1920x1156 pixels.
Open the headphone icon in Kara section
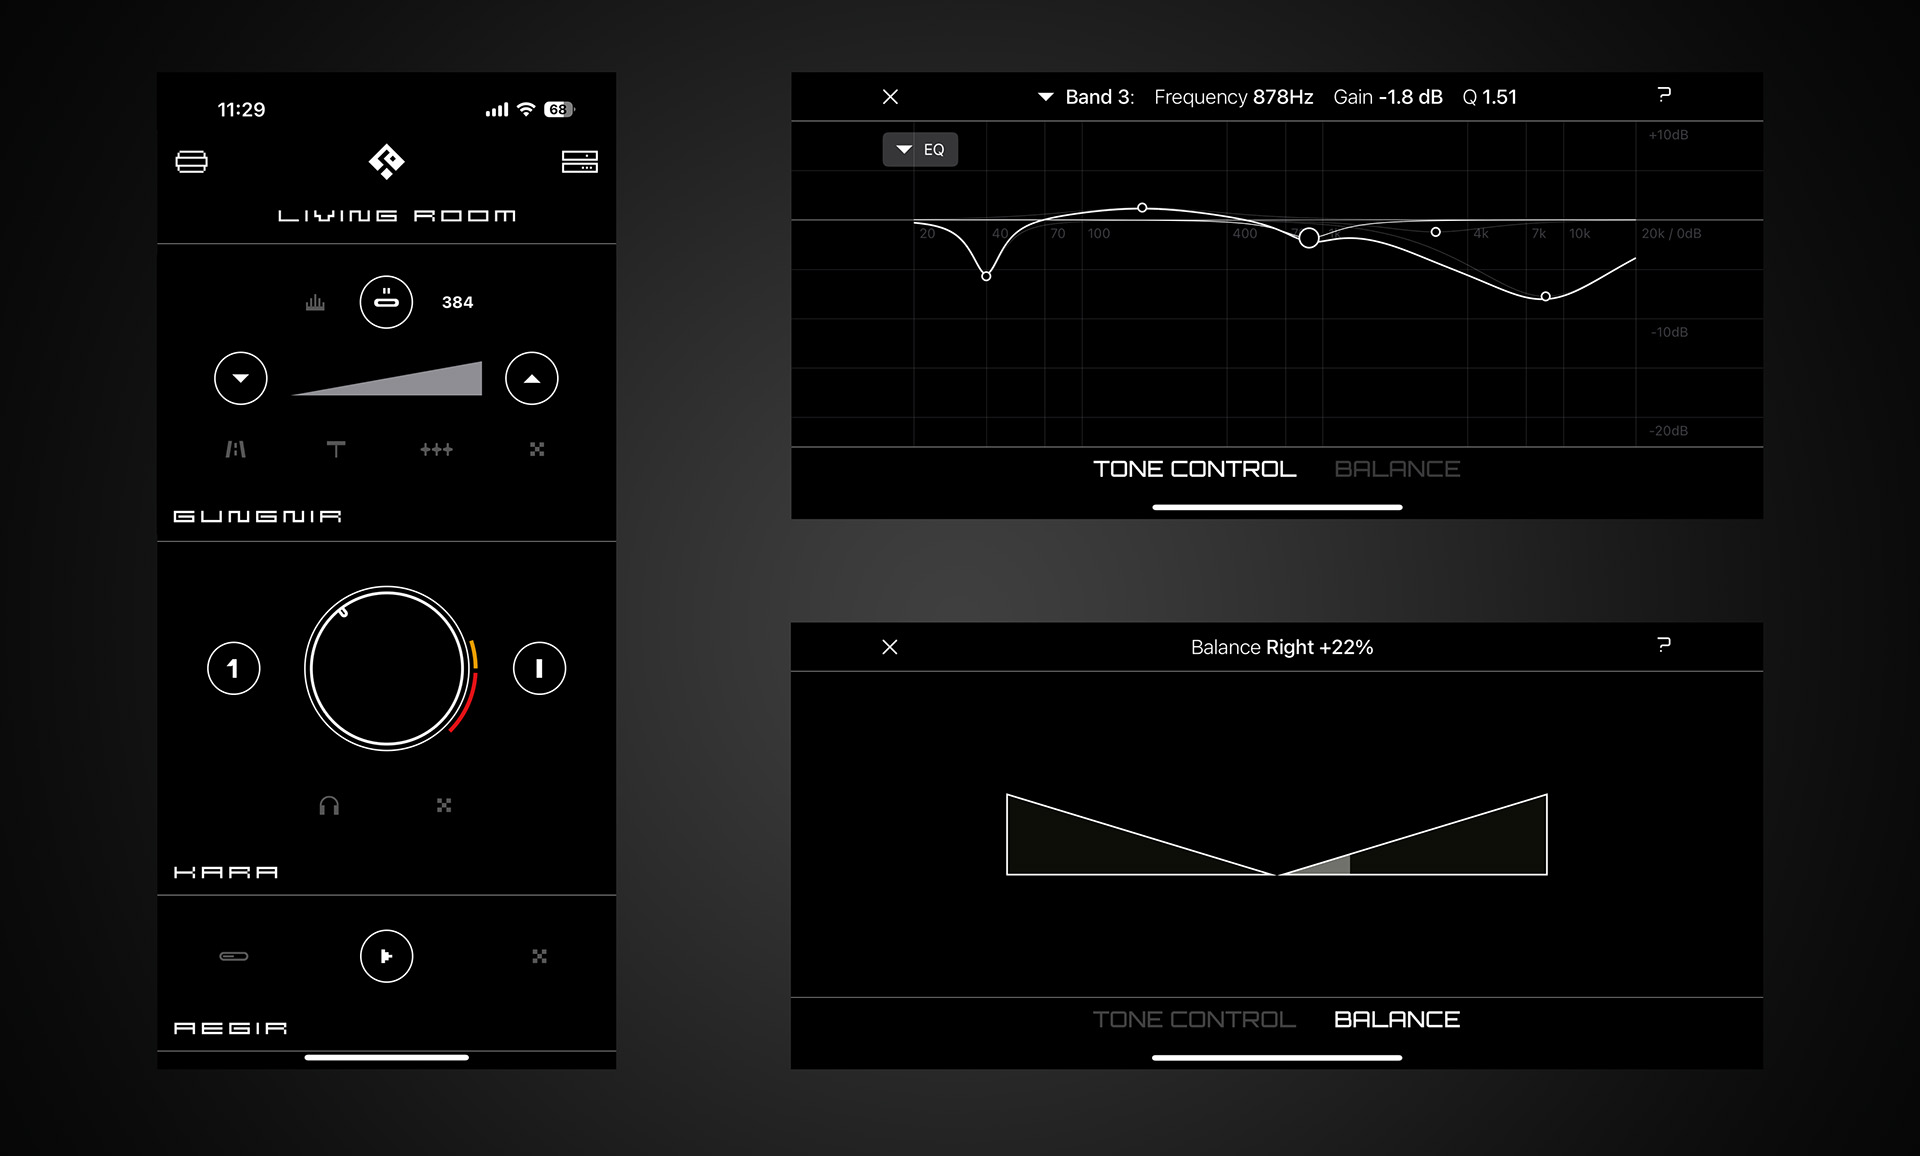pos(329,806)
